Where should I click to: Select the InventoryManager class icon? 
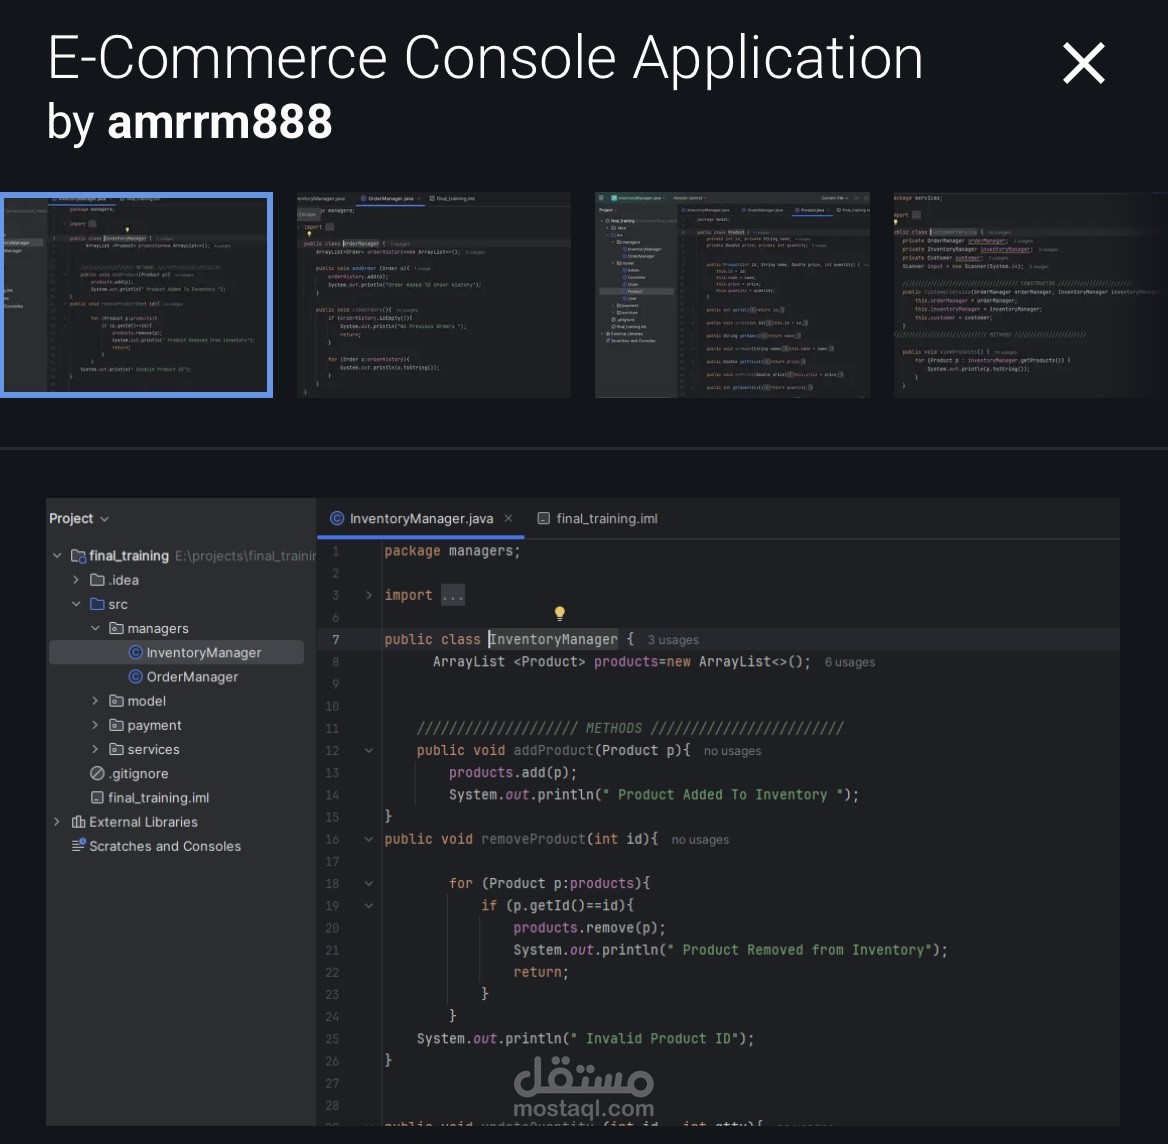click(135, 652)
